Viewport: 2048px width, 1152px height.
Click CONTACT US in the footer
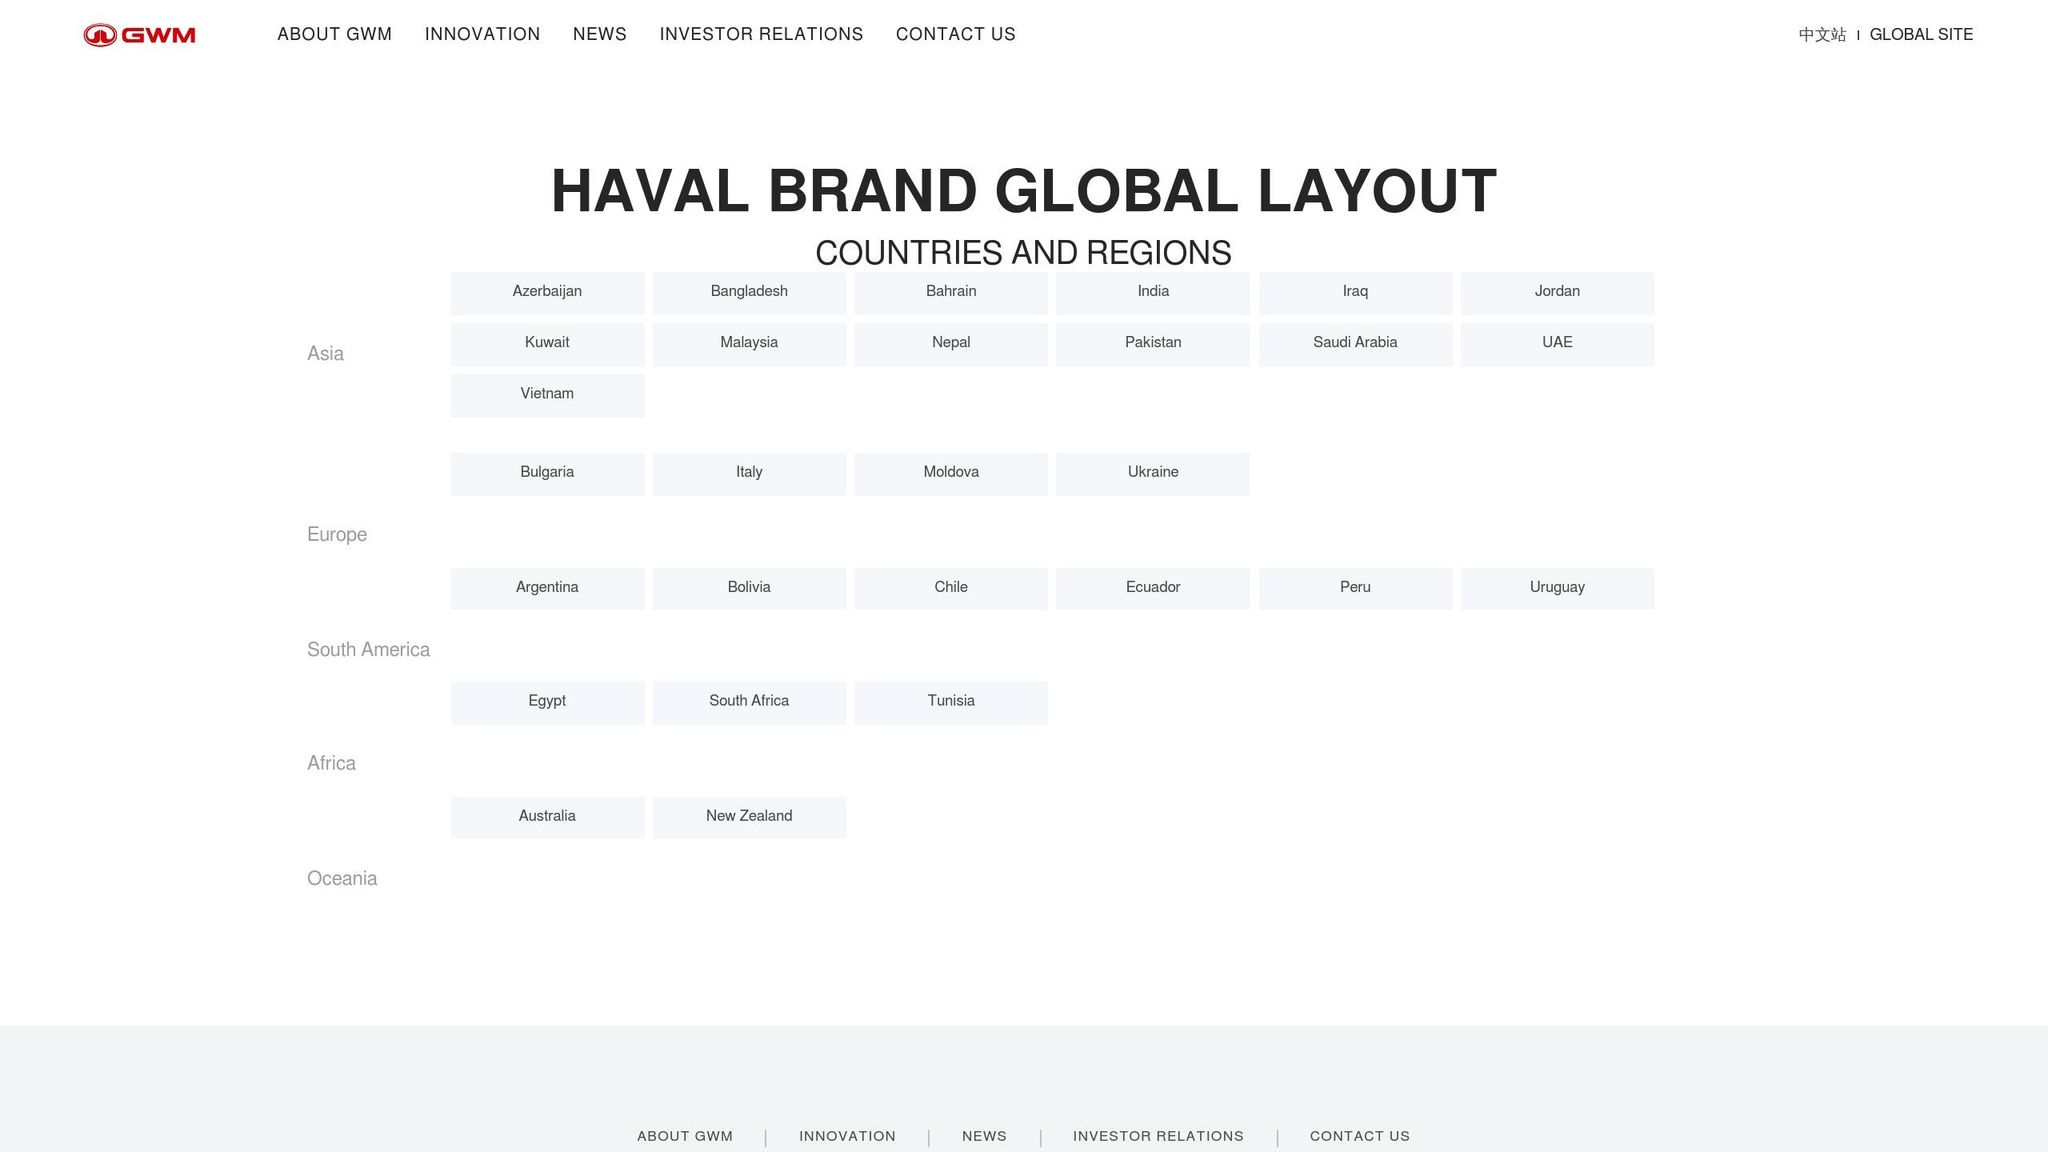point(1359,1136)
